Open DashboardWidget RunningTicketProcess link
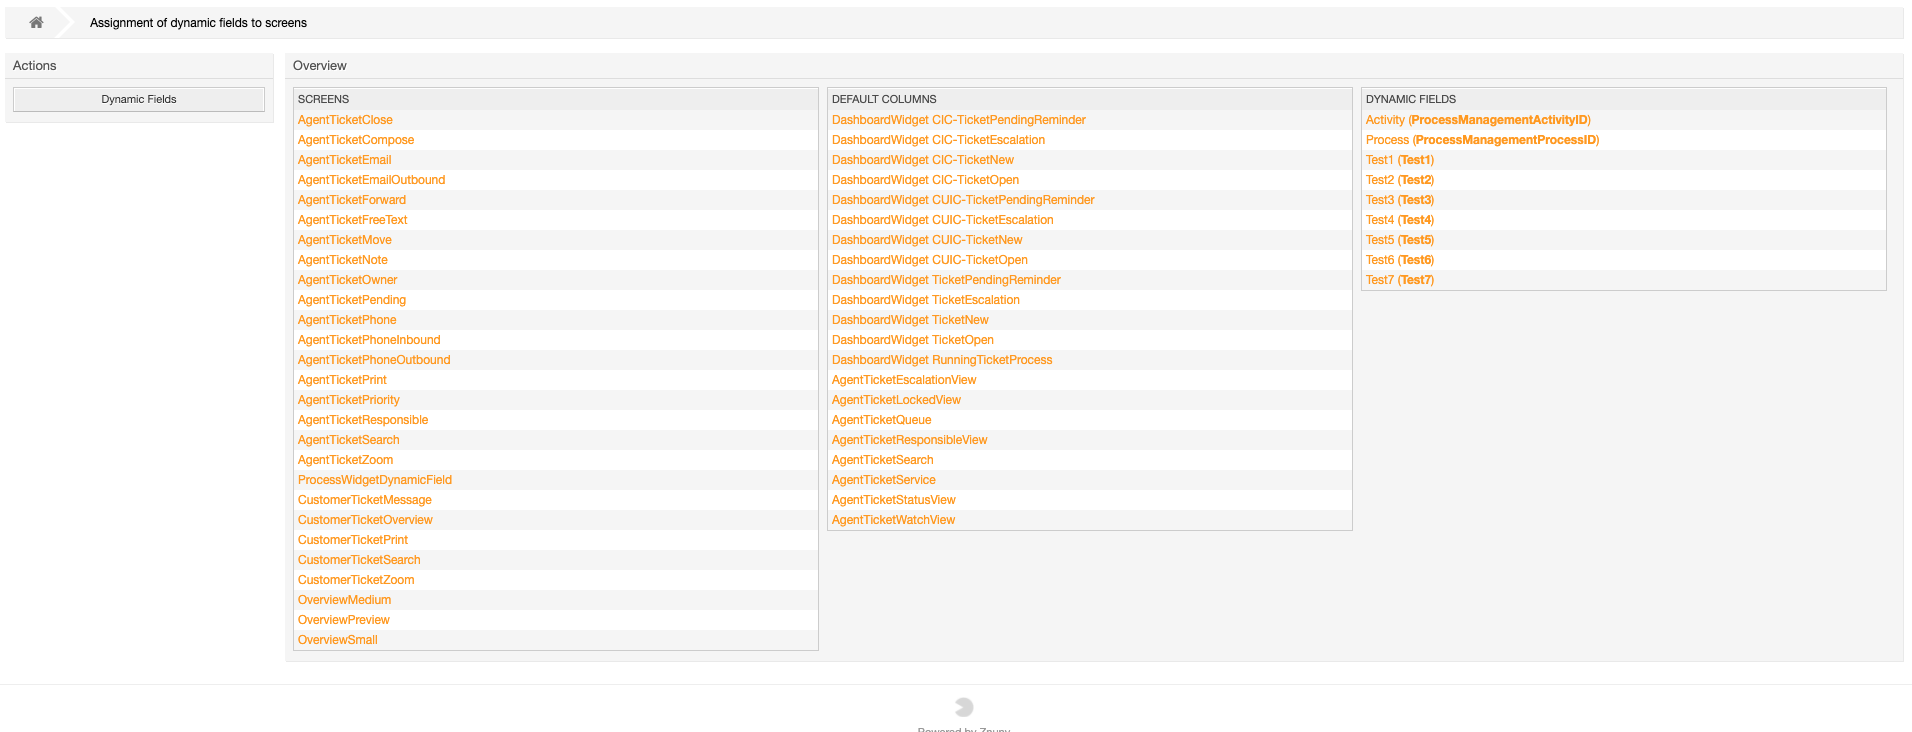Screen dimensions: 1912x732 [942, 360]
